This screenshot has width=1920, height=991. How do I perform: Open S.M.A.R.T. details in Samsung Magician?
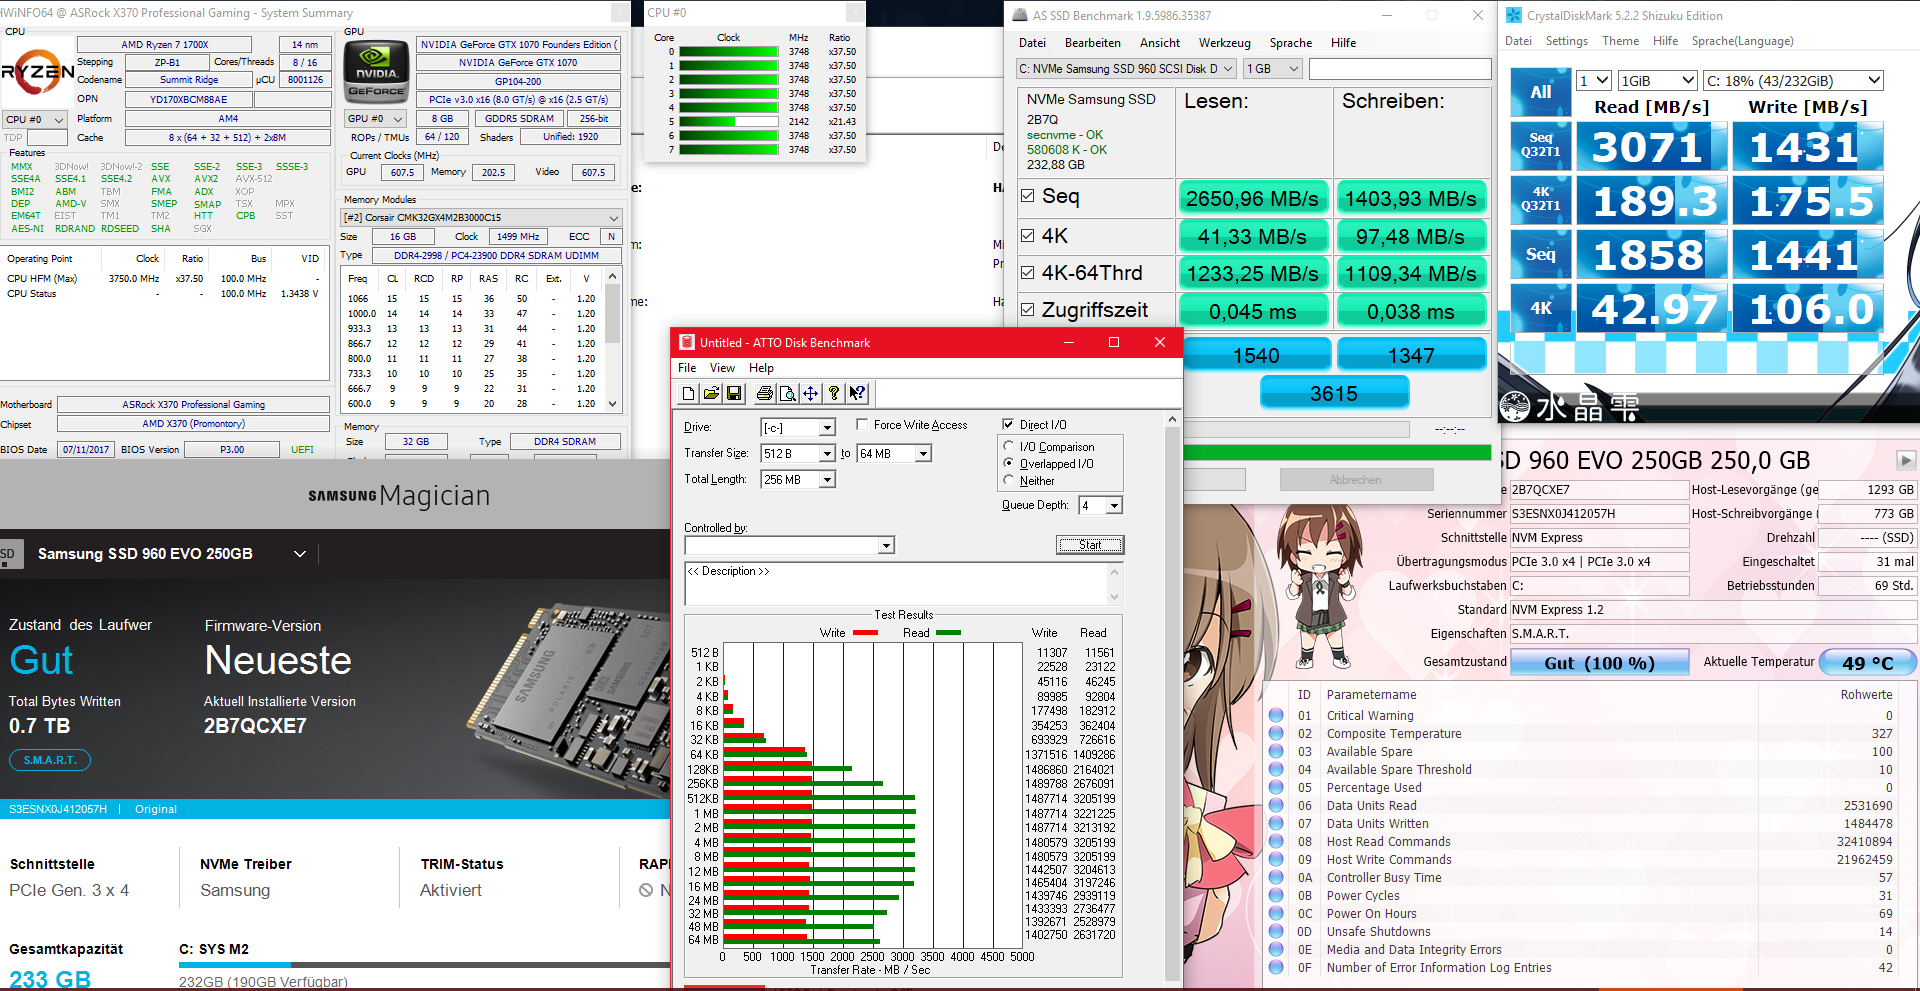pos(50,760)
